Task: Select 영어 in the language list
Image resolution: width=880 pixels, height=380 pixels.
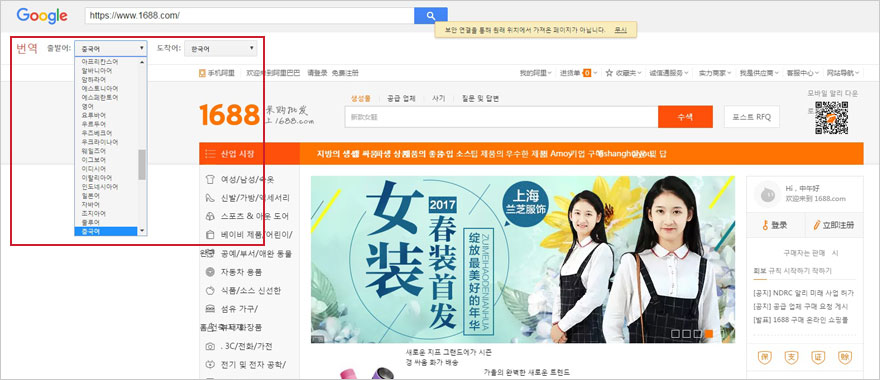Action: pos(107,106)
